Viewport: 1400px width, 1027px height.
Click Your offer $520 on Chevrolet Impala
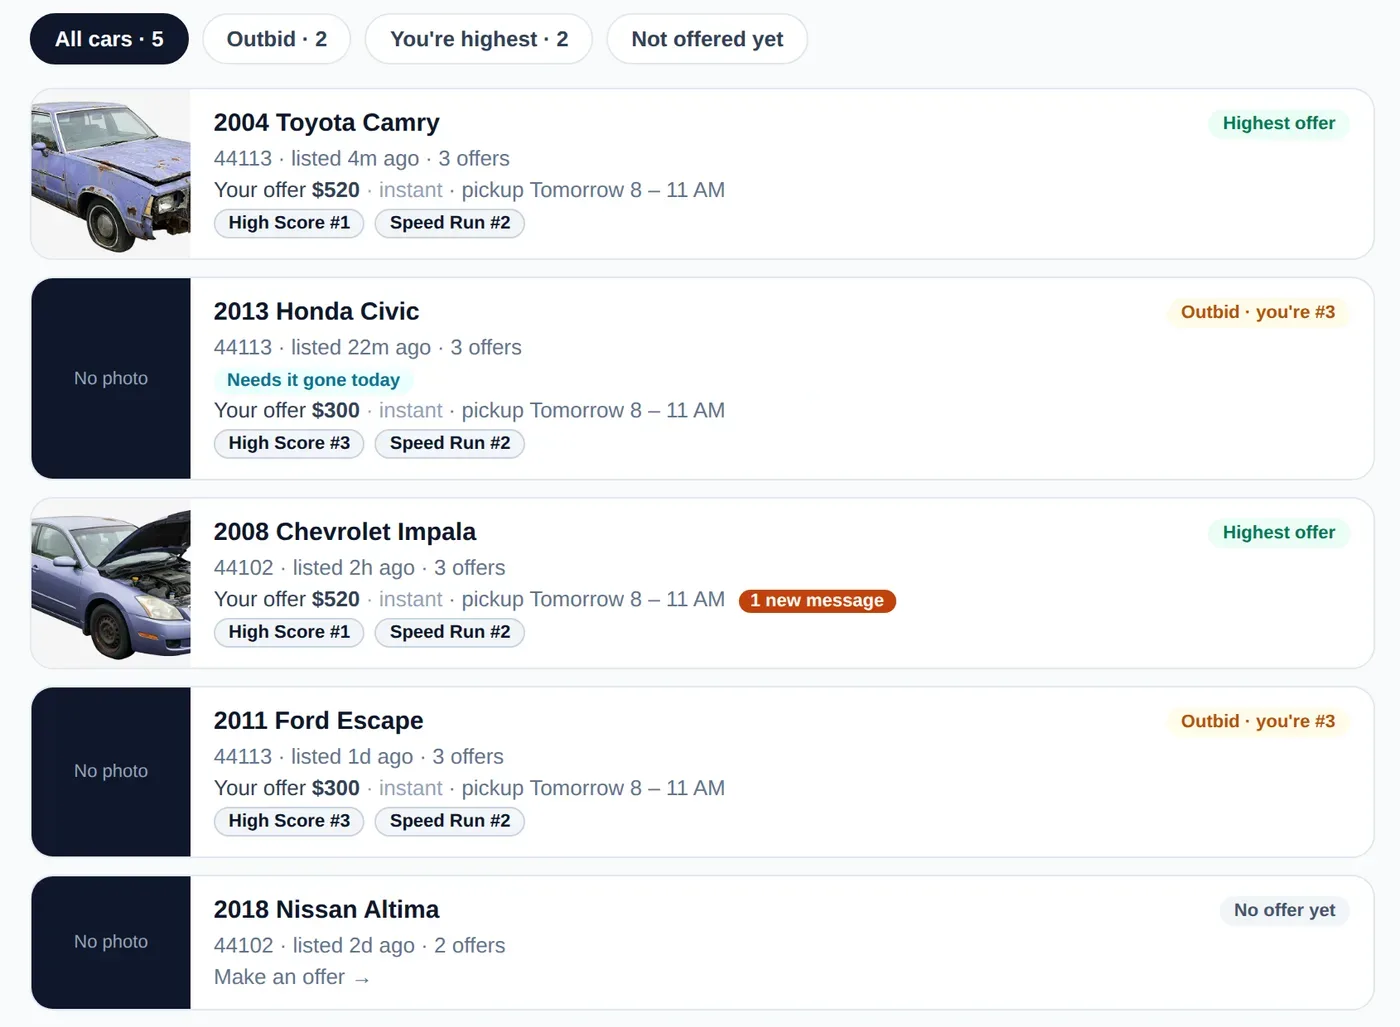[287, 599]
